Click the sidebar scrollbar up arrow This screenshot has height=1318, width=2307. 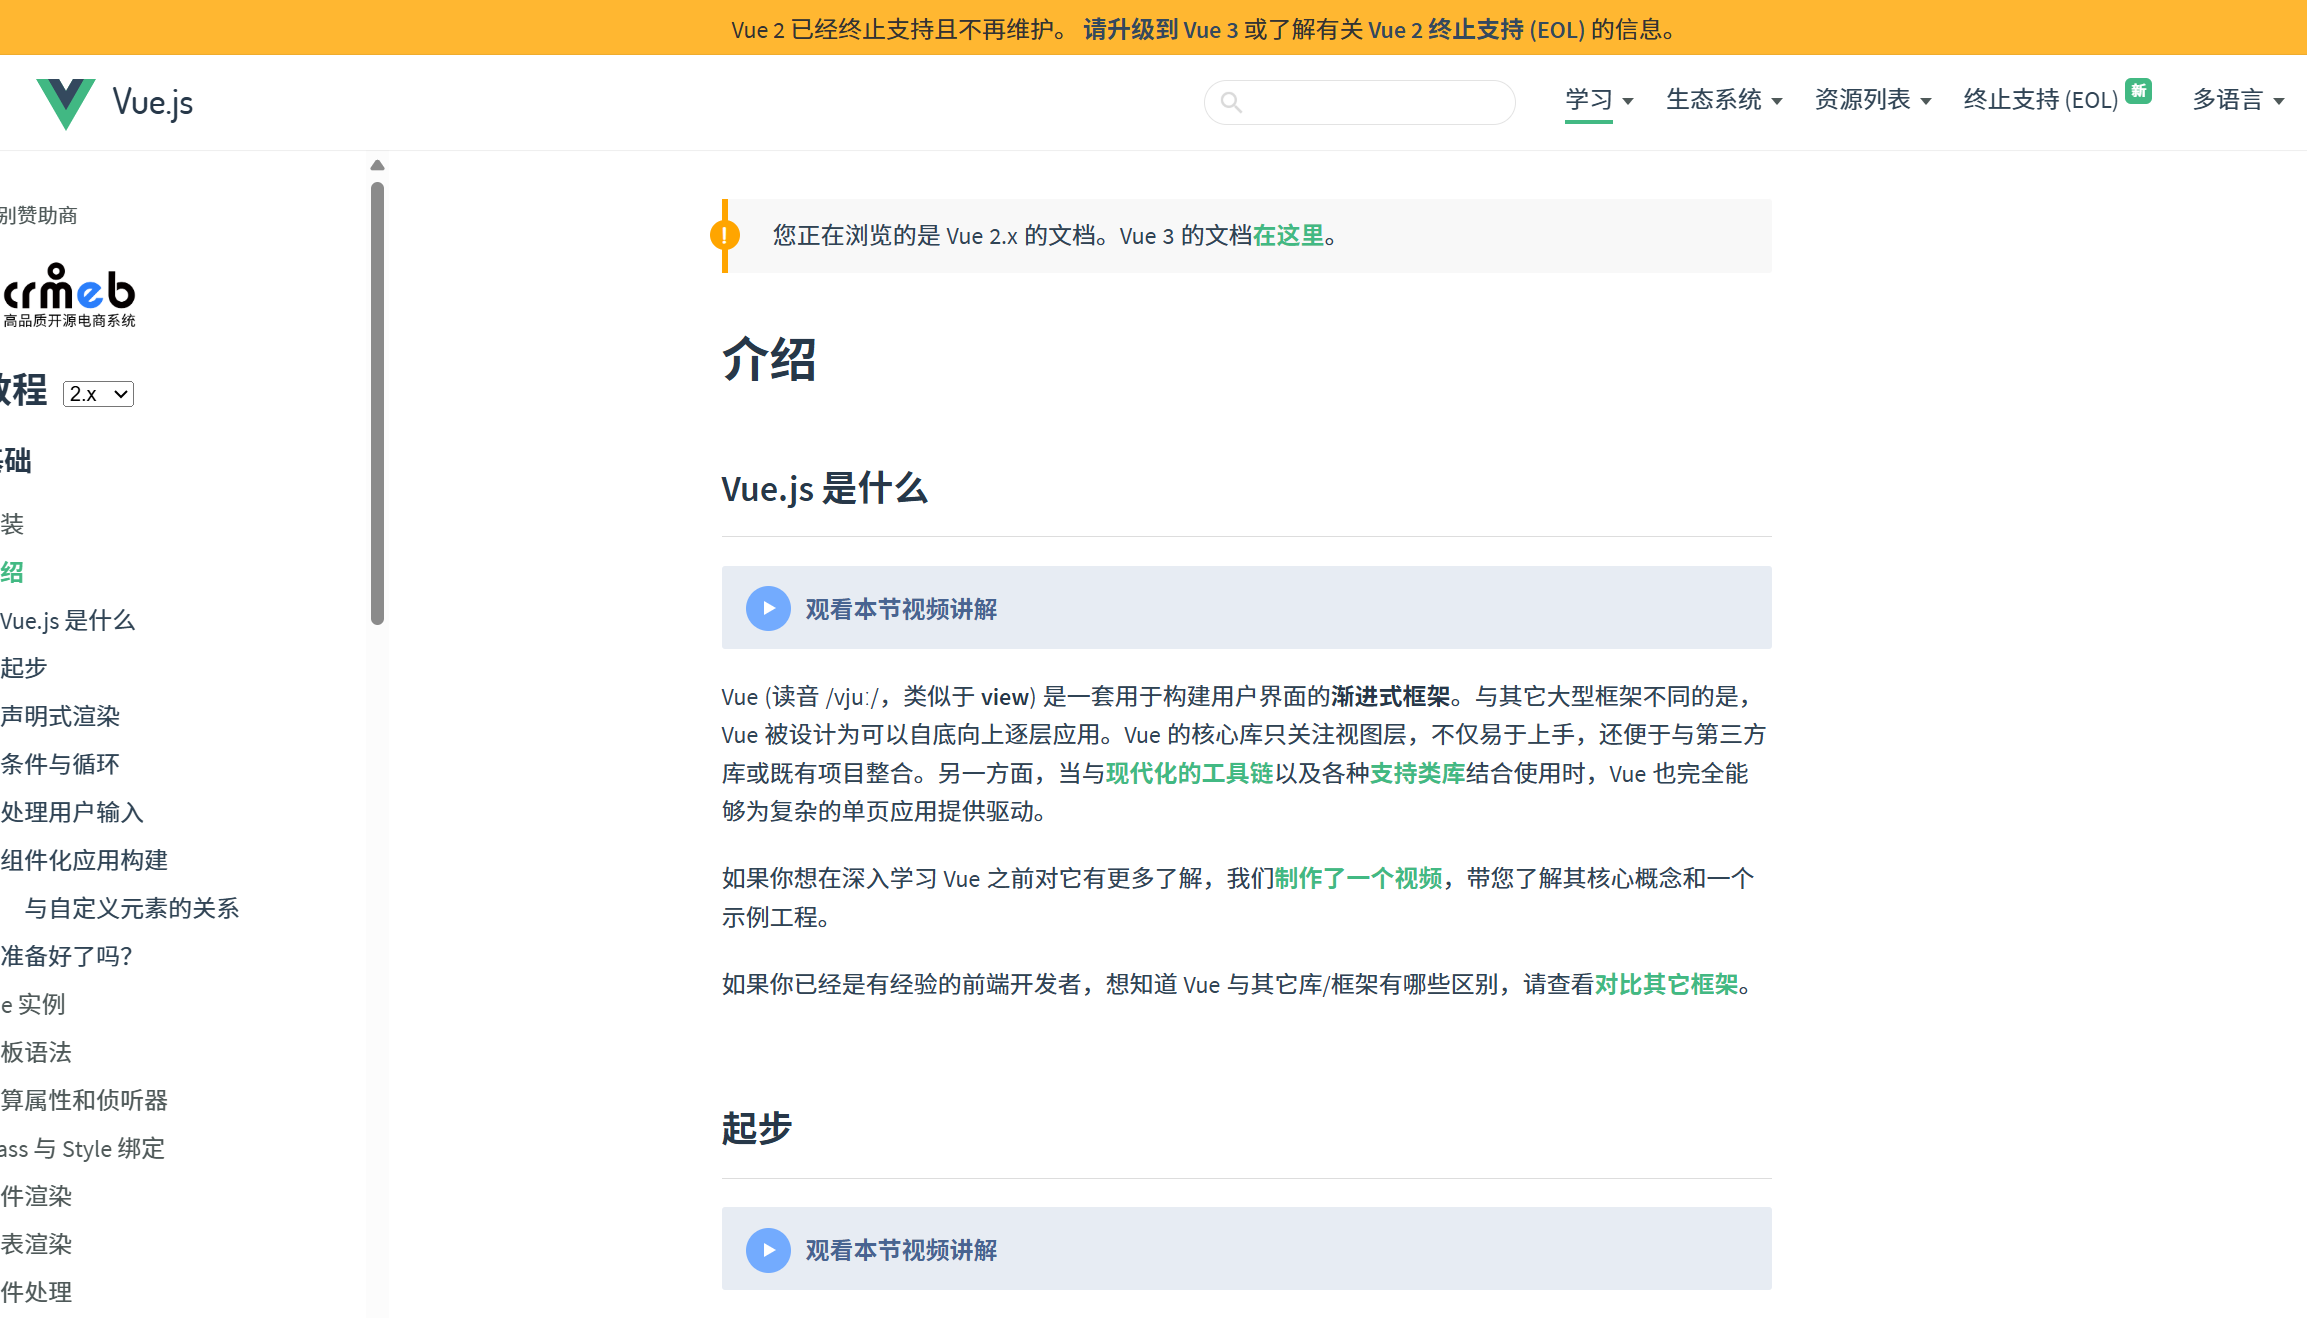[377, 165]
